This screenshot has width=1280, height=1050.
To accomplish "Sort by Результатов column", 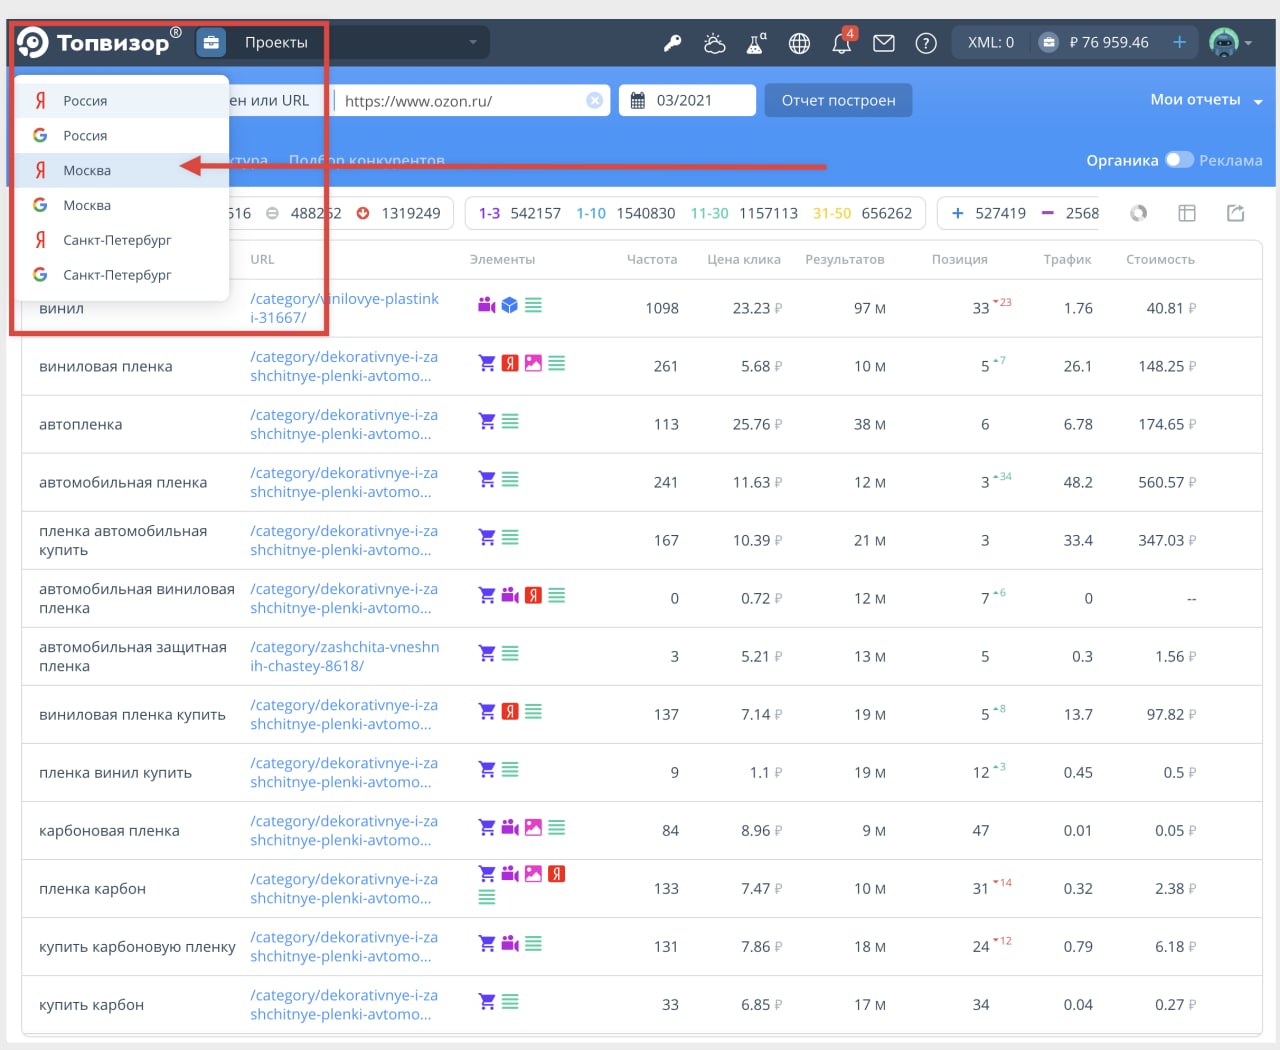I will point(845,259).
